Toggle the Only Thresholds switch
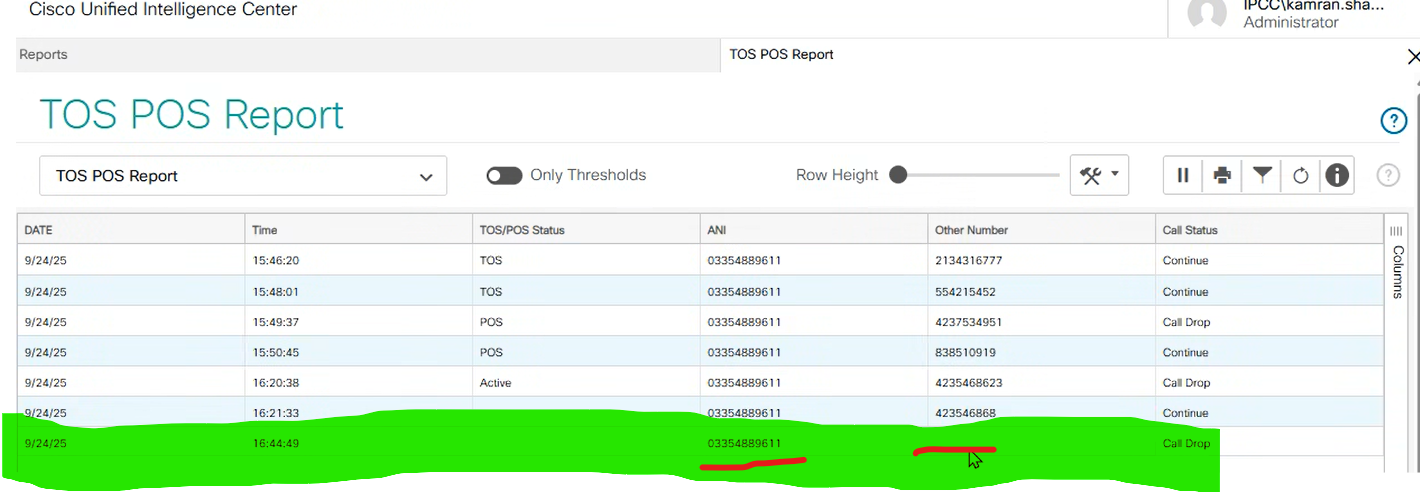 [x=504, y=176]
